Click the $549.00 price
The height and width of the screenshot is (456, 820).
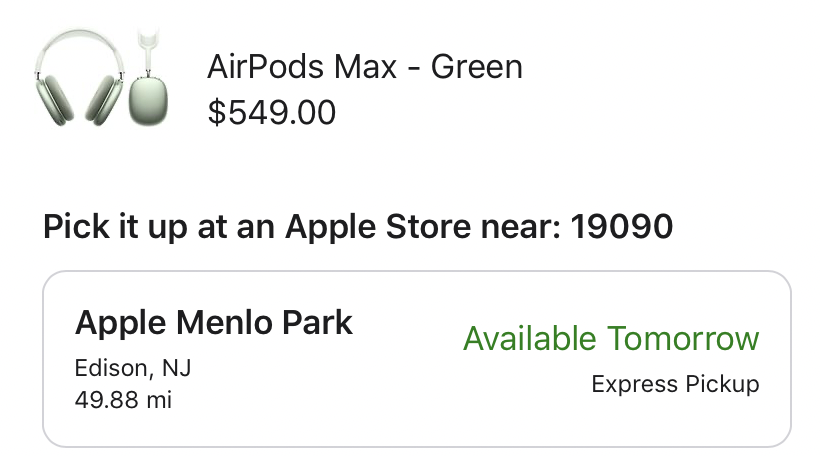271,112
